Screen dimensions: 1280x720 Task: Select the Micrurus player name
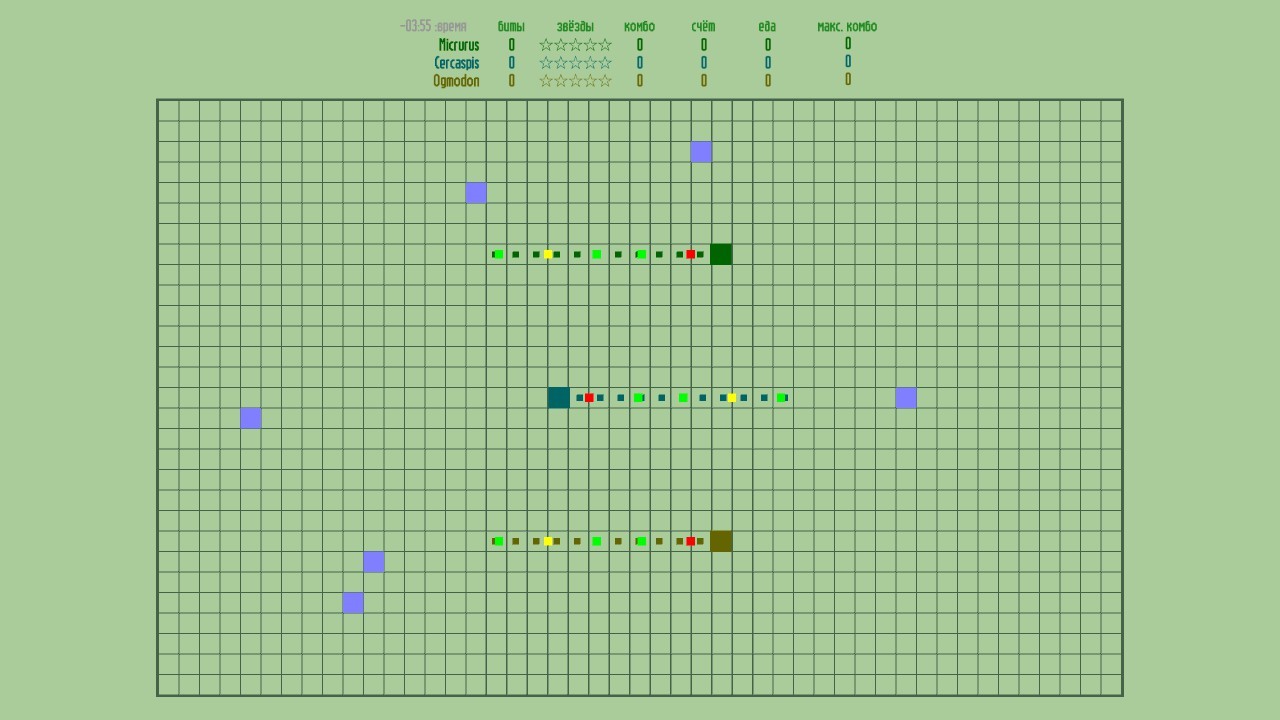click(459, 45)
